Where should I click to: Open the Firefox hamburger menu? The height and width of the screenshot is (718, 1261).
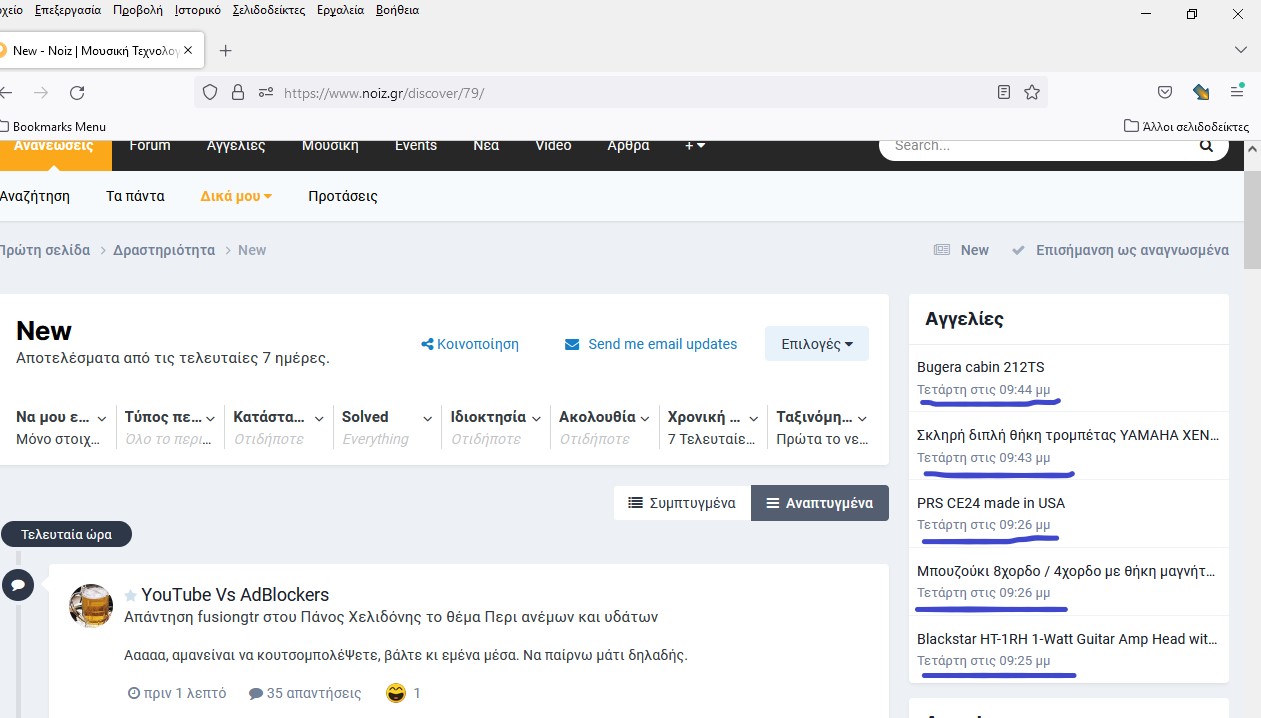pyautogui.click(x=1237, y=92)
